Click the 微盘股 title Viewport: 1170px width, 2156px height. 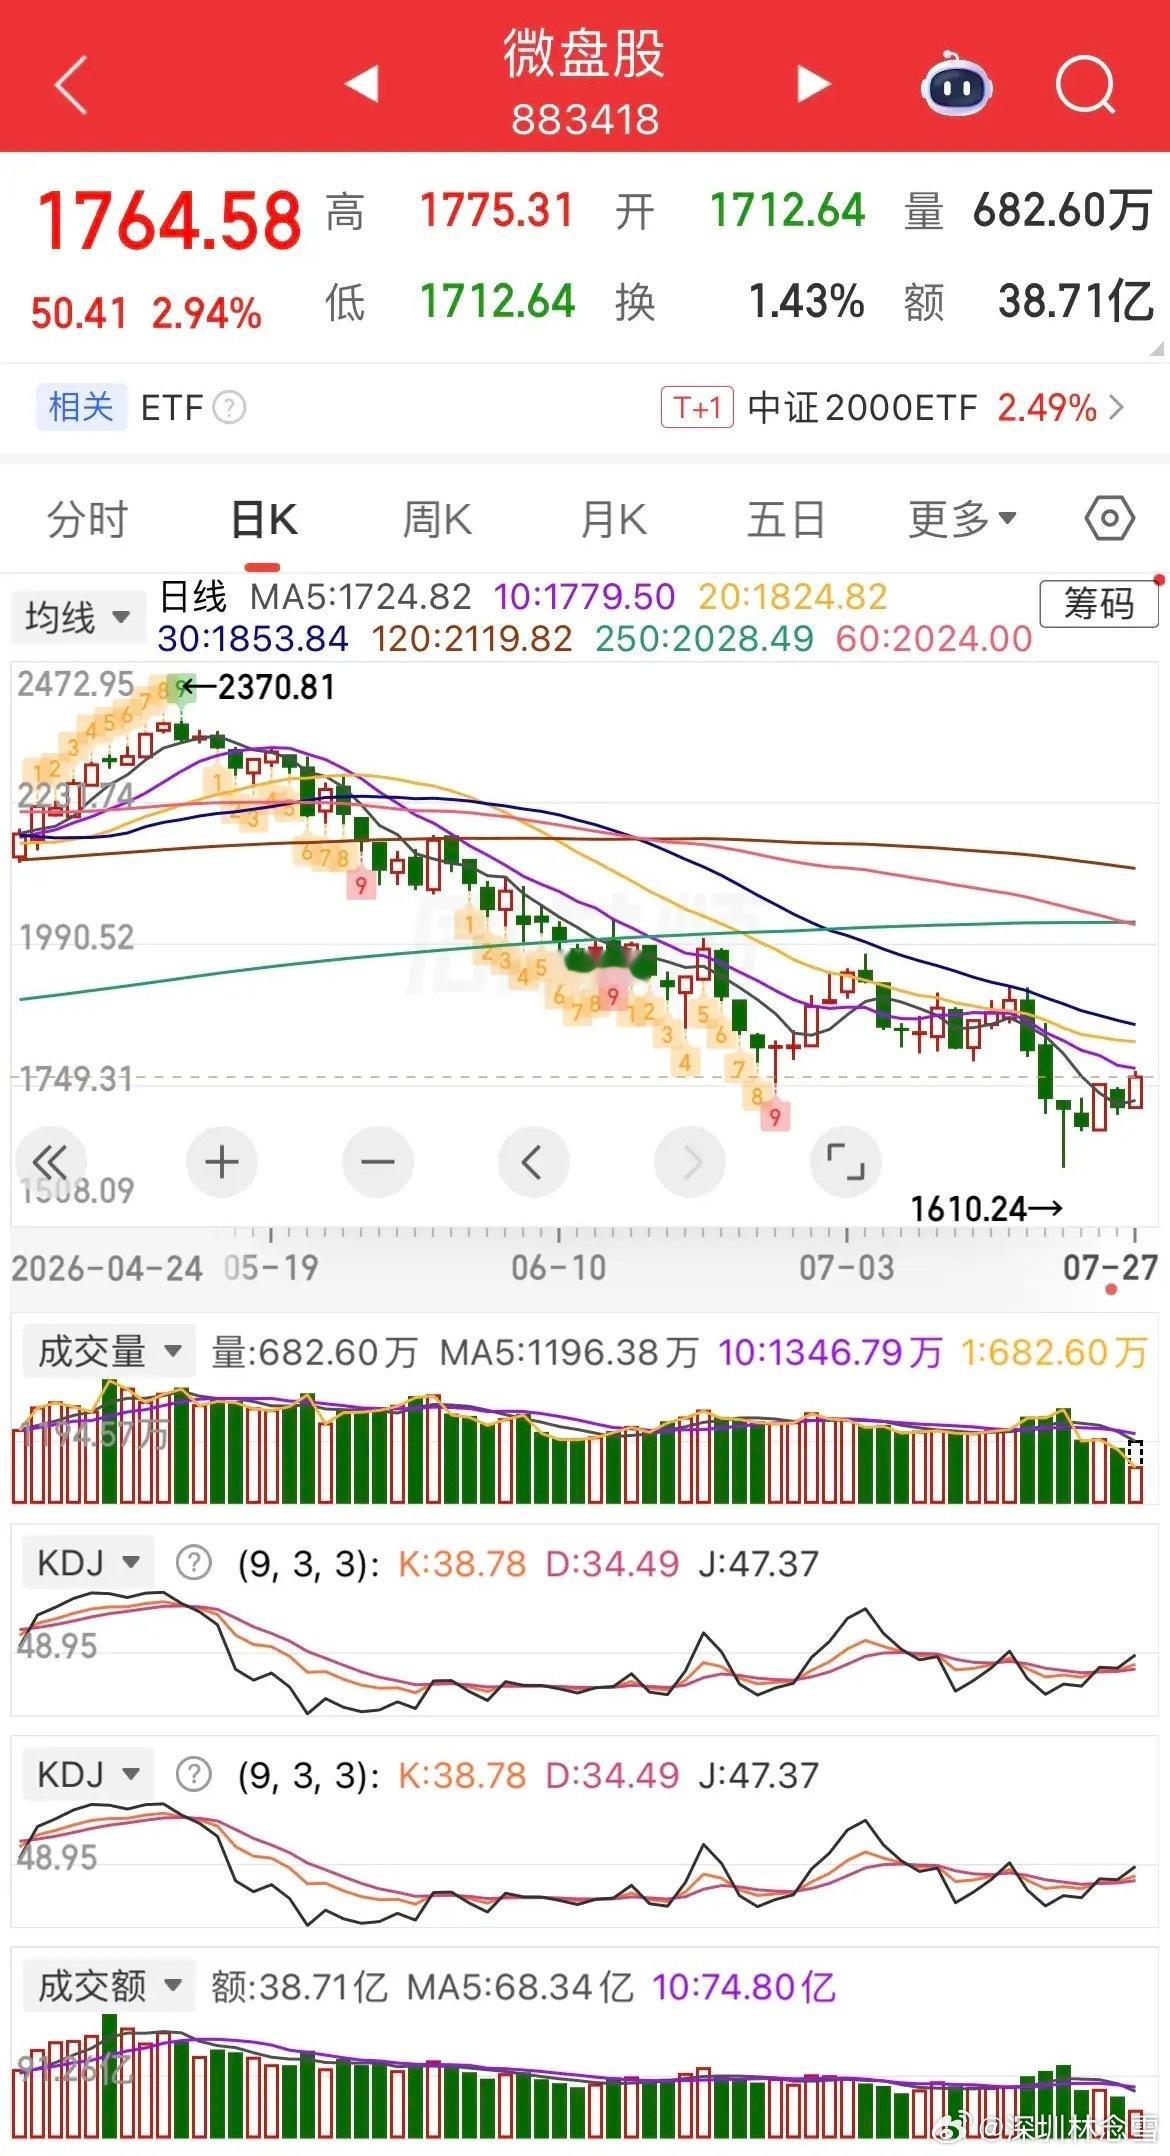click(x=584, y=54)
